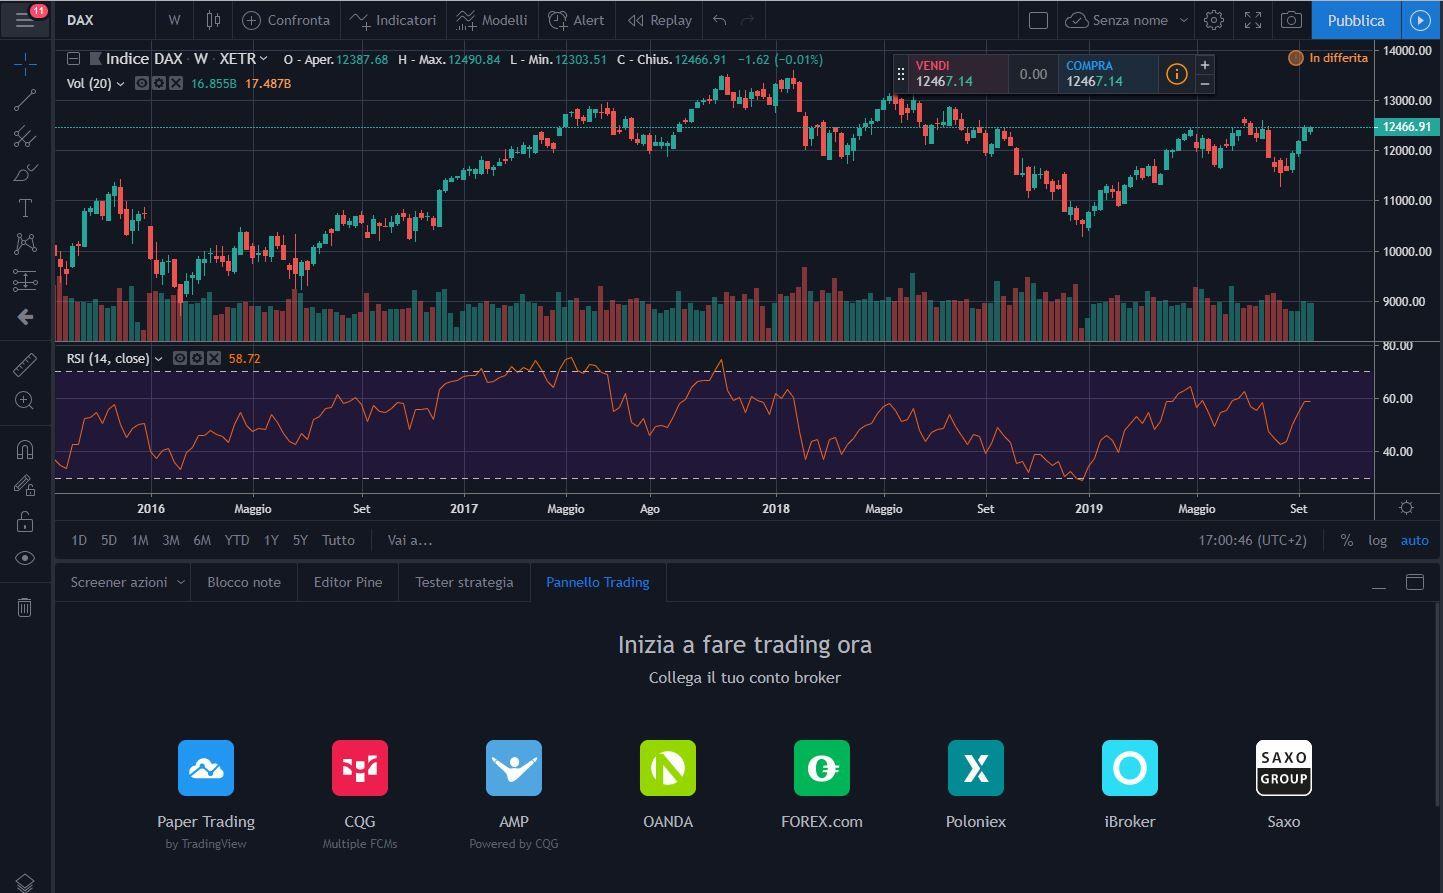
Task: Toggle percentage scale mode
Action: 1346,540
